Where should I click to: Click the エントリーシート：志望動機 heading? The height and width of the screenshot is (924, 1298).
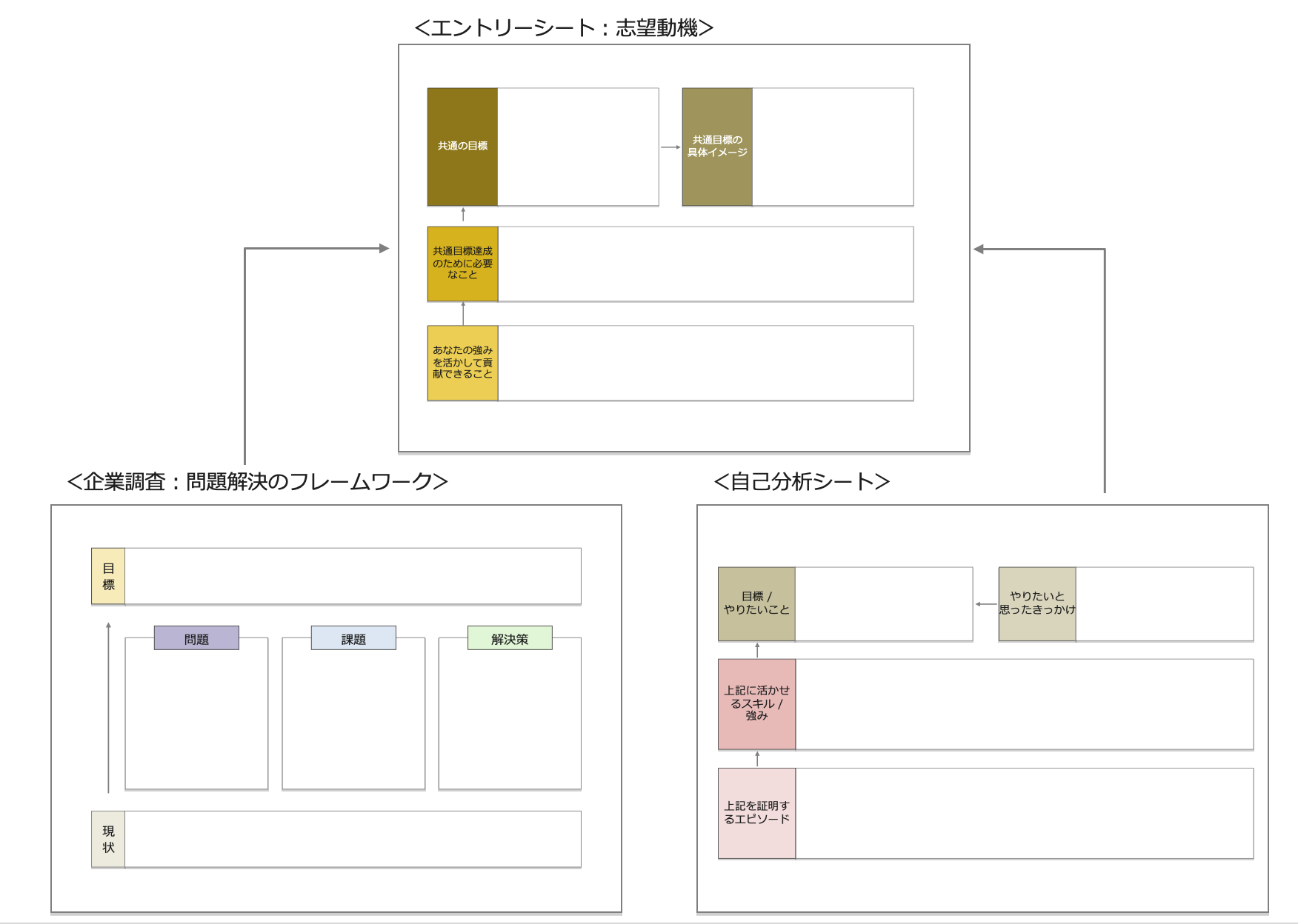pyautogui.click(x=563, y=27)
